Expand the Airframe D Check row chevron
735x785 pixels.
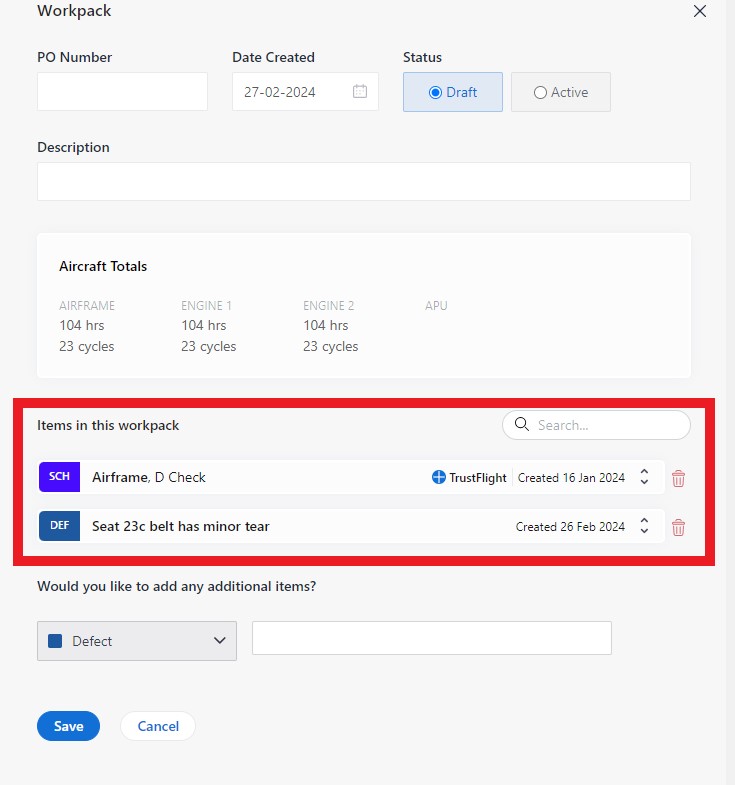tap(645, 478)
